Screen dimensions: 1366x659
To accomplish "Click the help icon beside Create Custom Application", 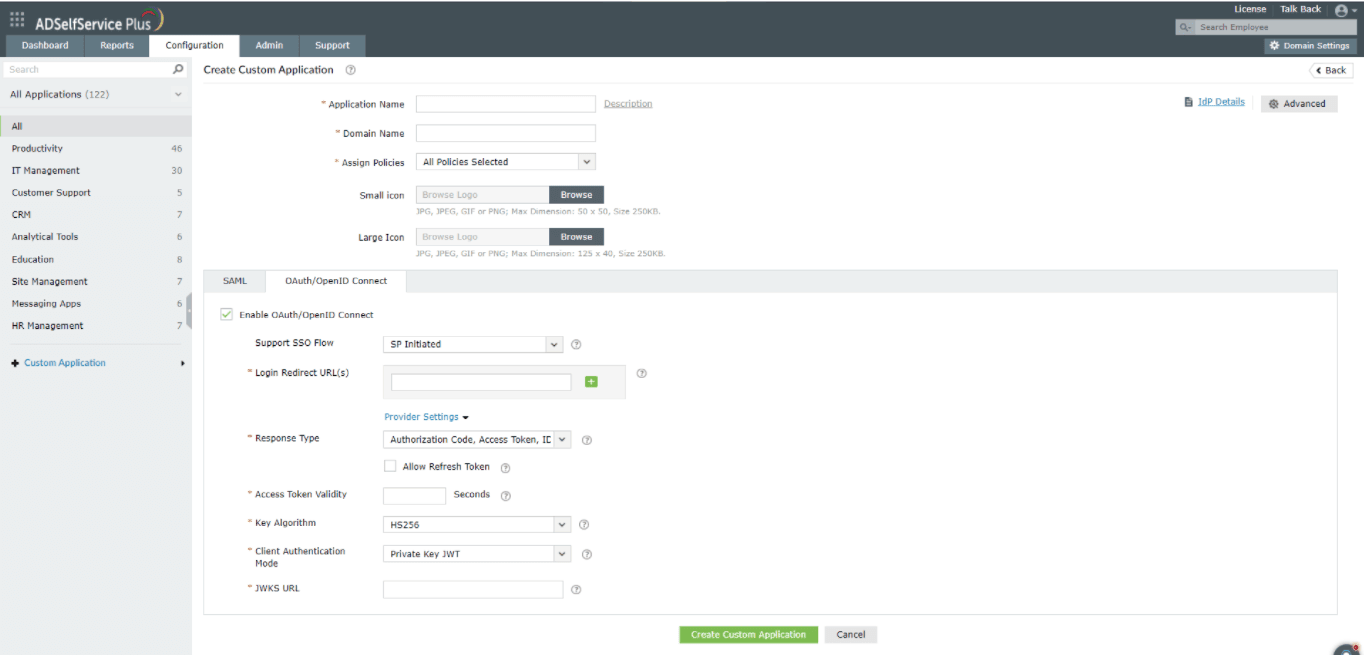I will [349, 69].
